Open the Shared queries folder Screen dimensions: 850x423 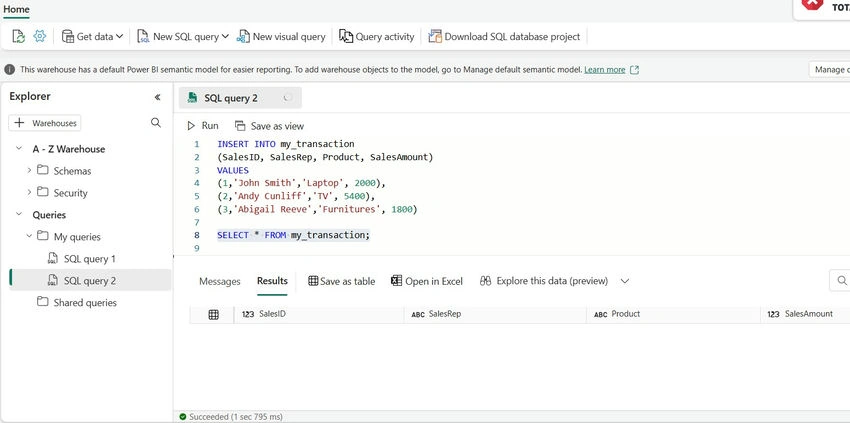pyautogui.click(x=85, y=303)
